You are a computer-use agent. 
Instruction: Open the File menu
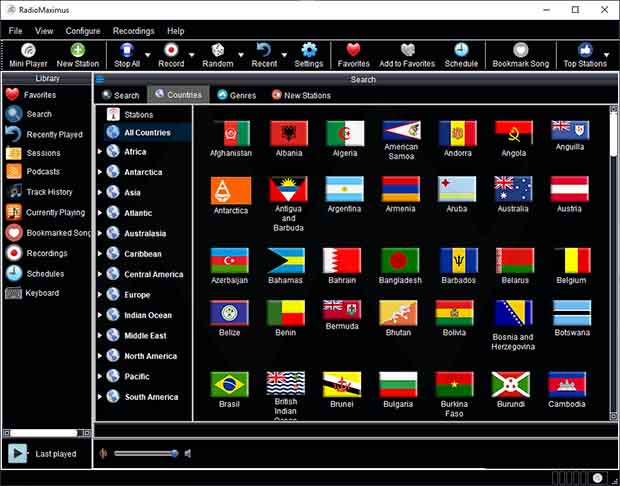click(x=15, y=31)
